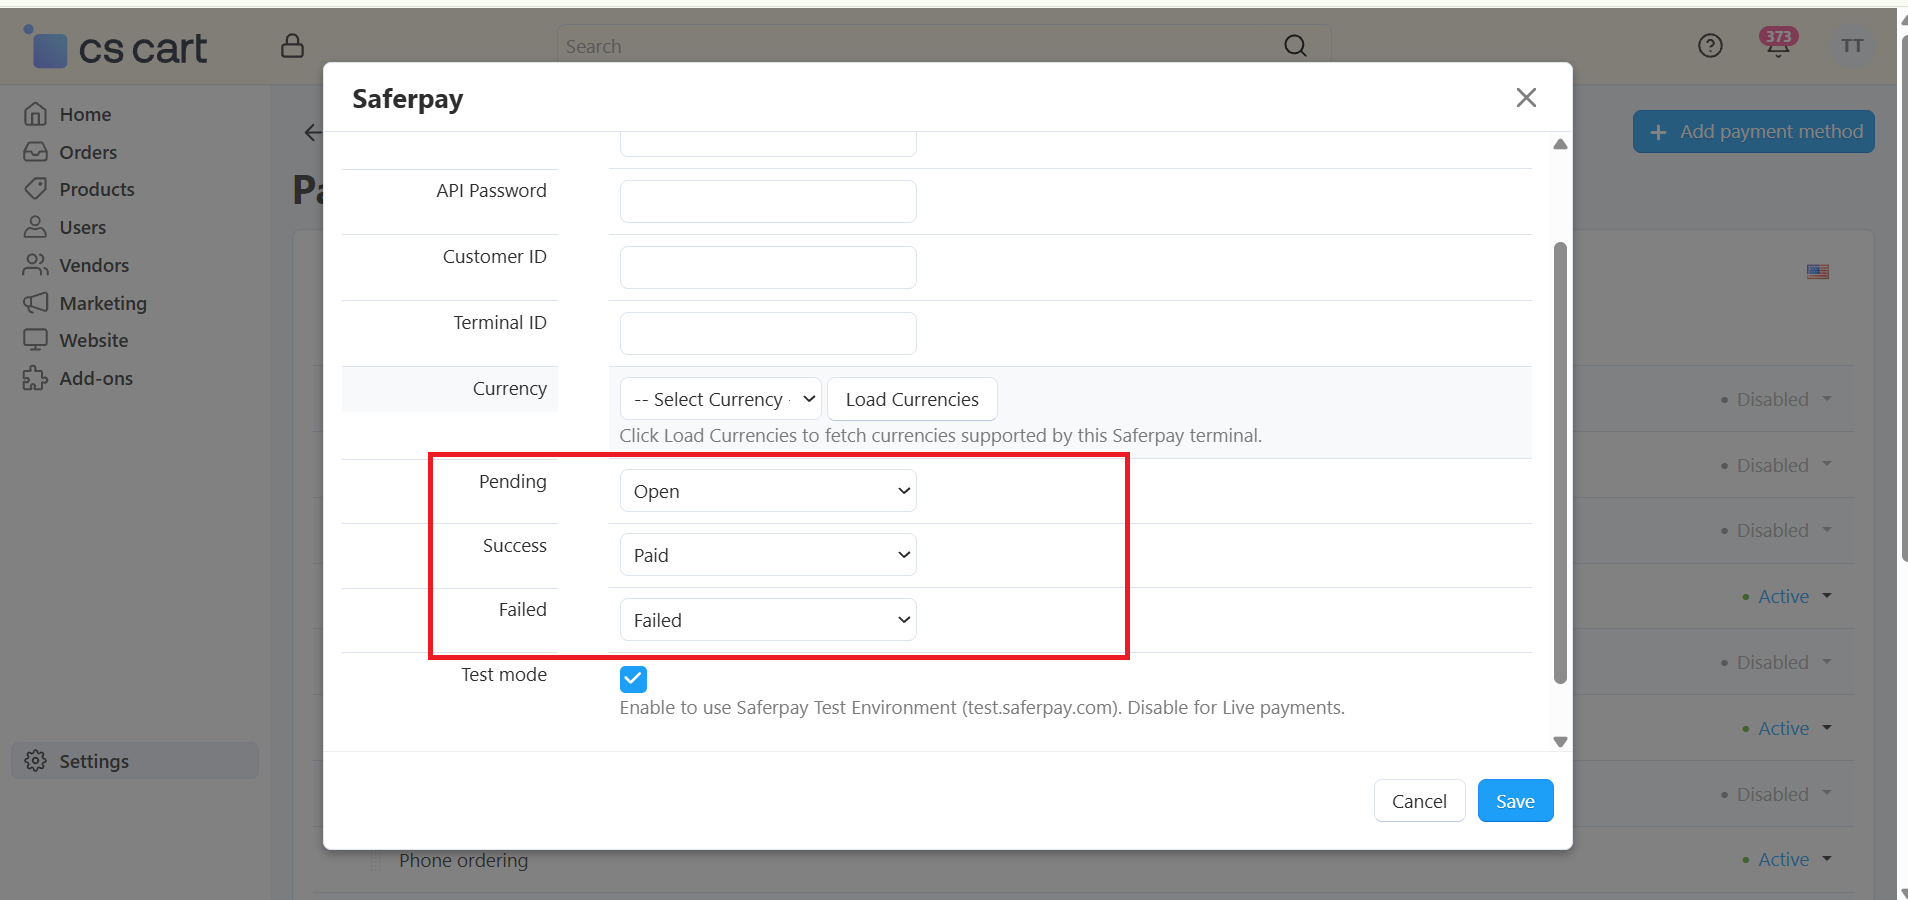Click the lock icon near logo
1908x900 pixels.
point(292,46)
